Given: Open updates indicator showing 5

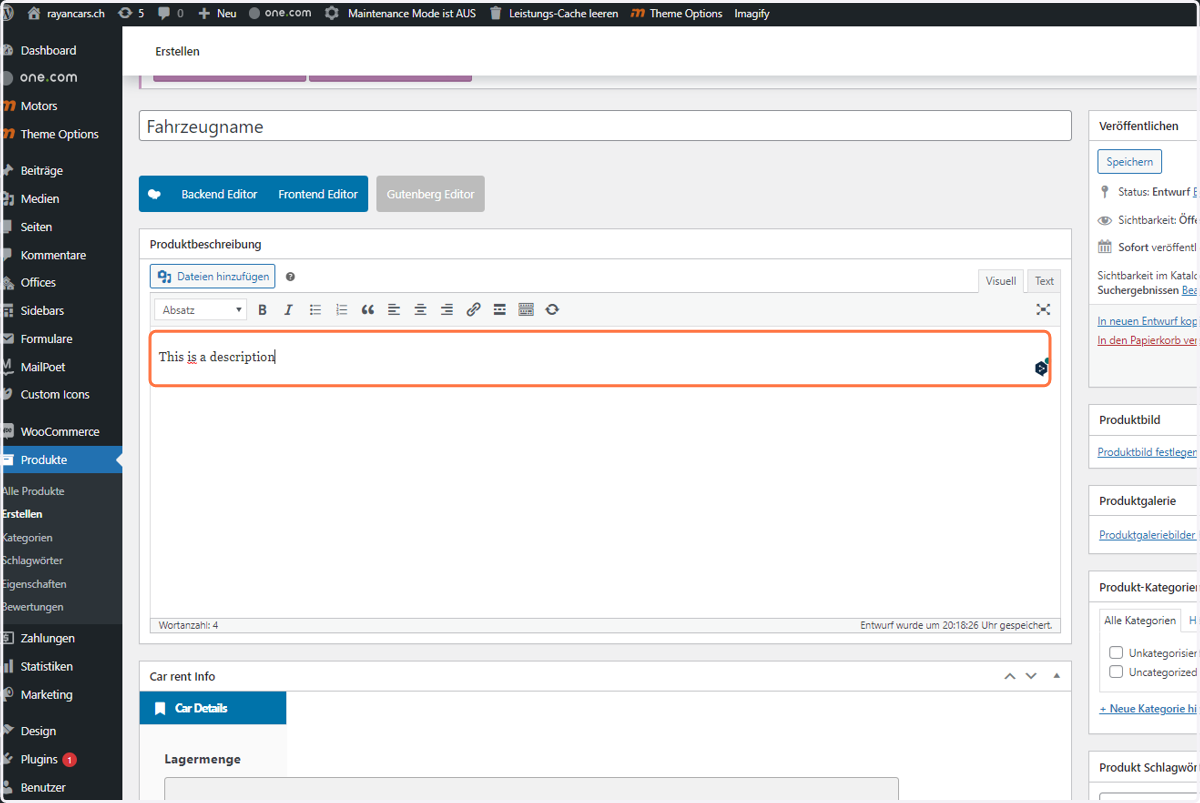Looking at the screenshot, I should coord(130,13).
